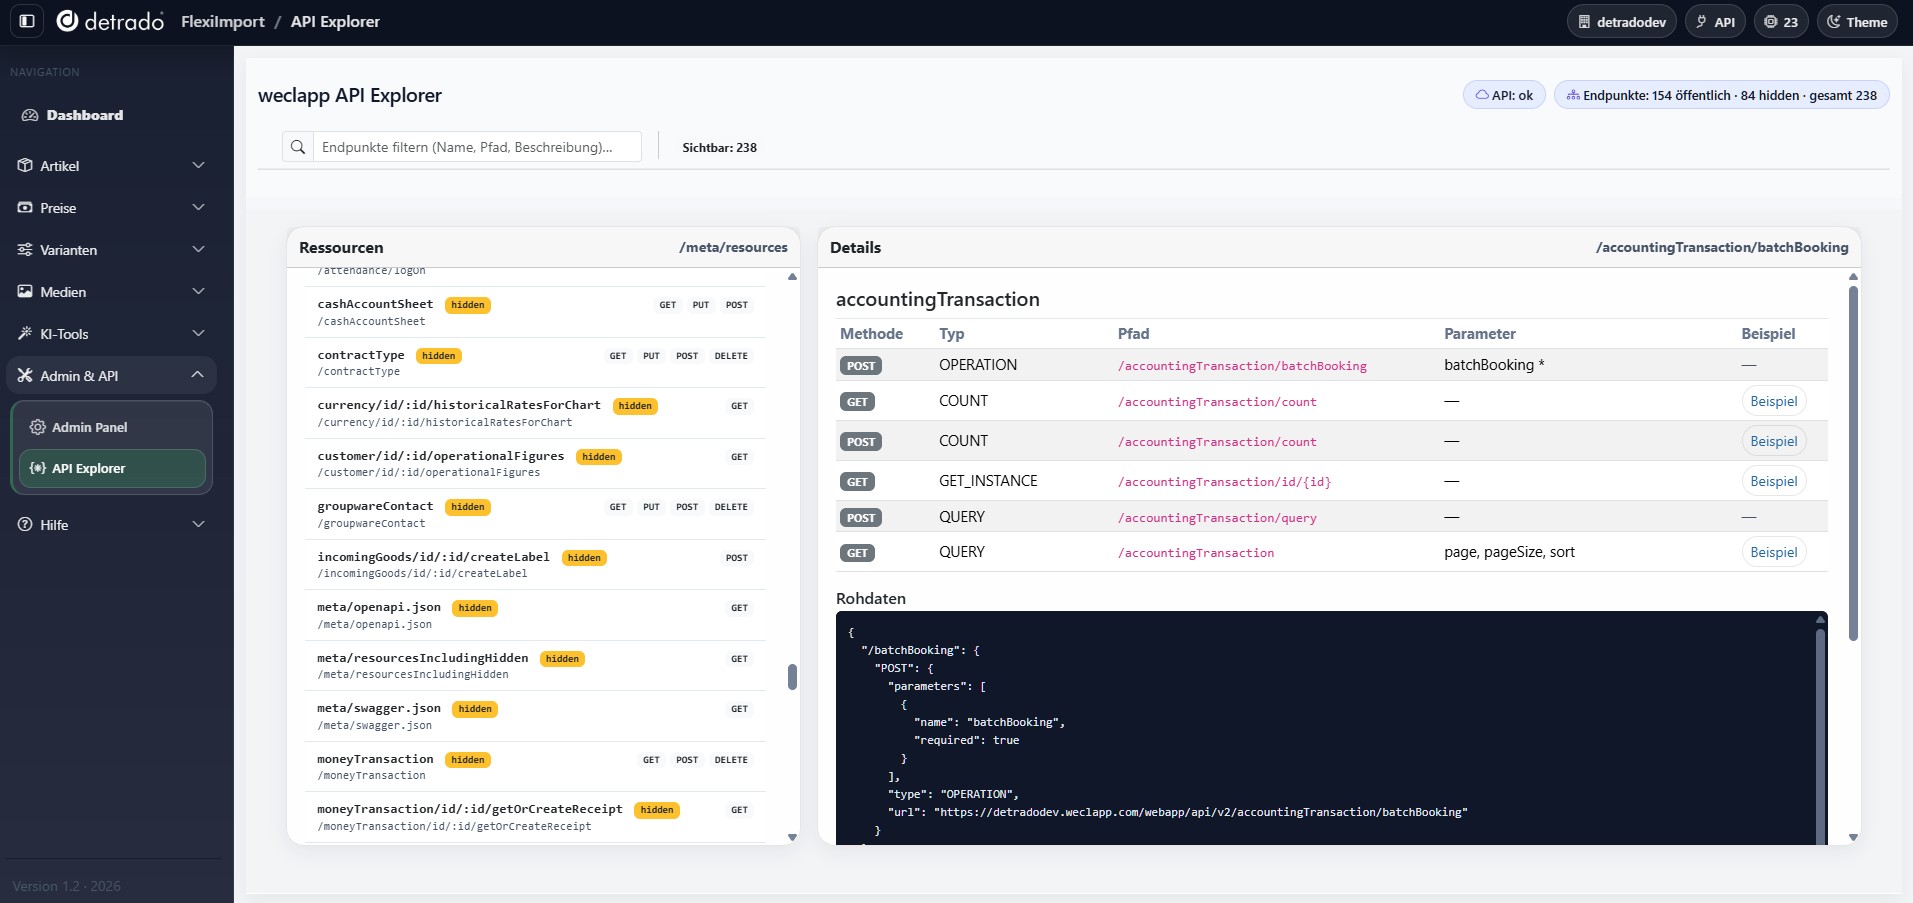Click the API: ok status badge
Viewport: 1913px width, 903px height.
click(1504, 95)
